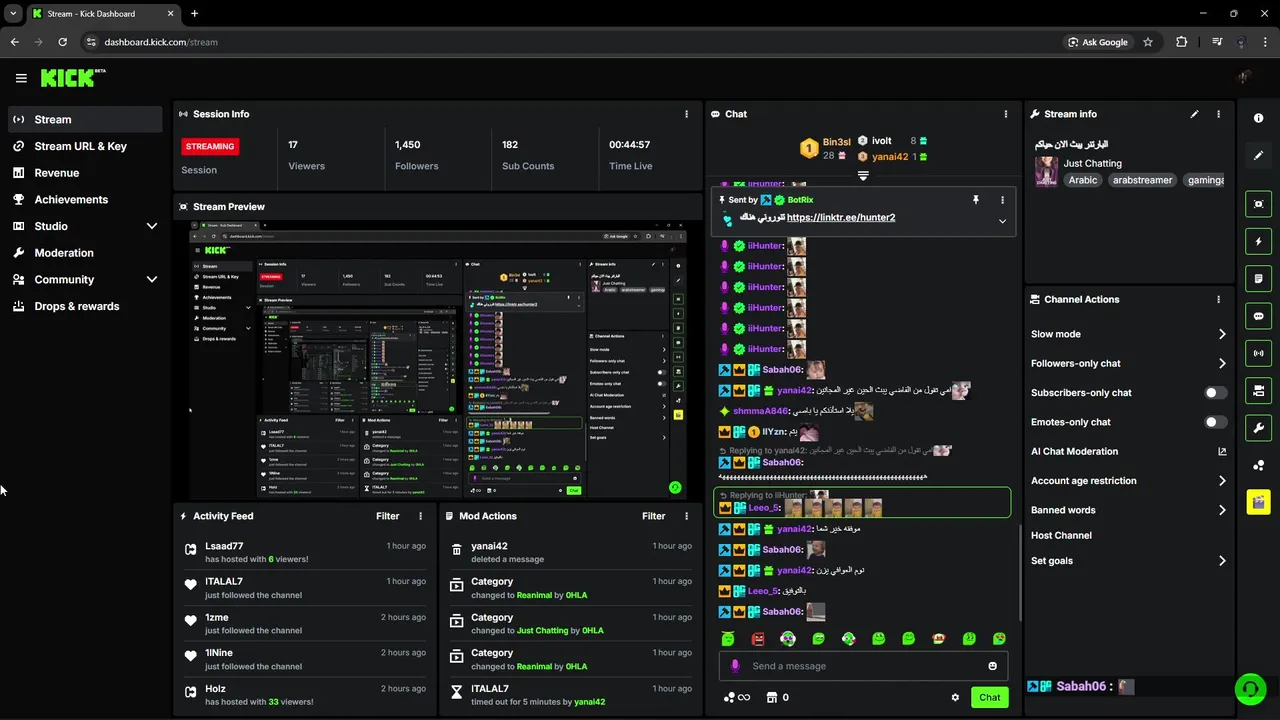Image resolution: width=1280 pixels, height=720 pixels.
Task: Open Banned words settings
Action: point(1128,510)
